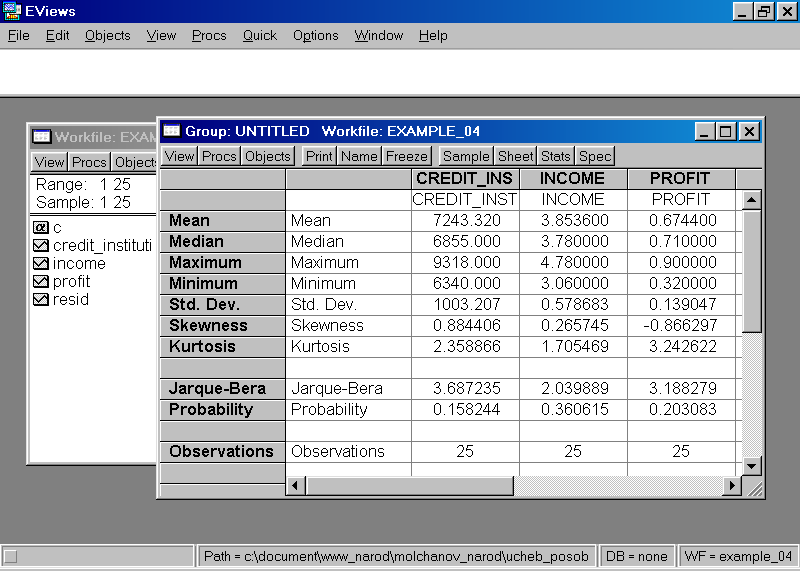Click the Sample: 1 25 text in Workfile
The image size is (800, 571).
(83, 202)
